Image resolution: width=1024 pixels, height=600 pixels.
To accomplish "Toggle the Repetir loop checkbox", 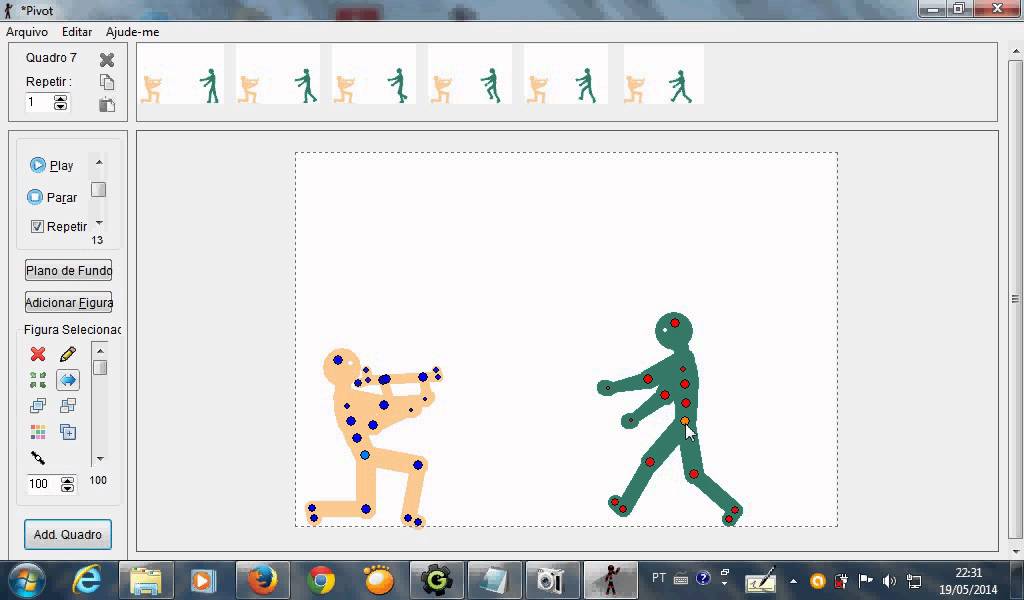I will [37, 227].
